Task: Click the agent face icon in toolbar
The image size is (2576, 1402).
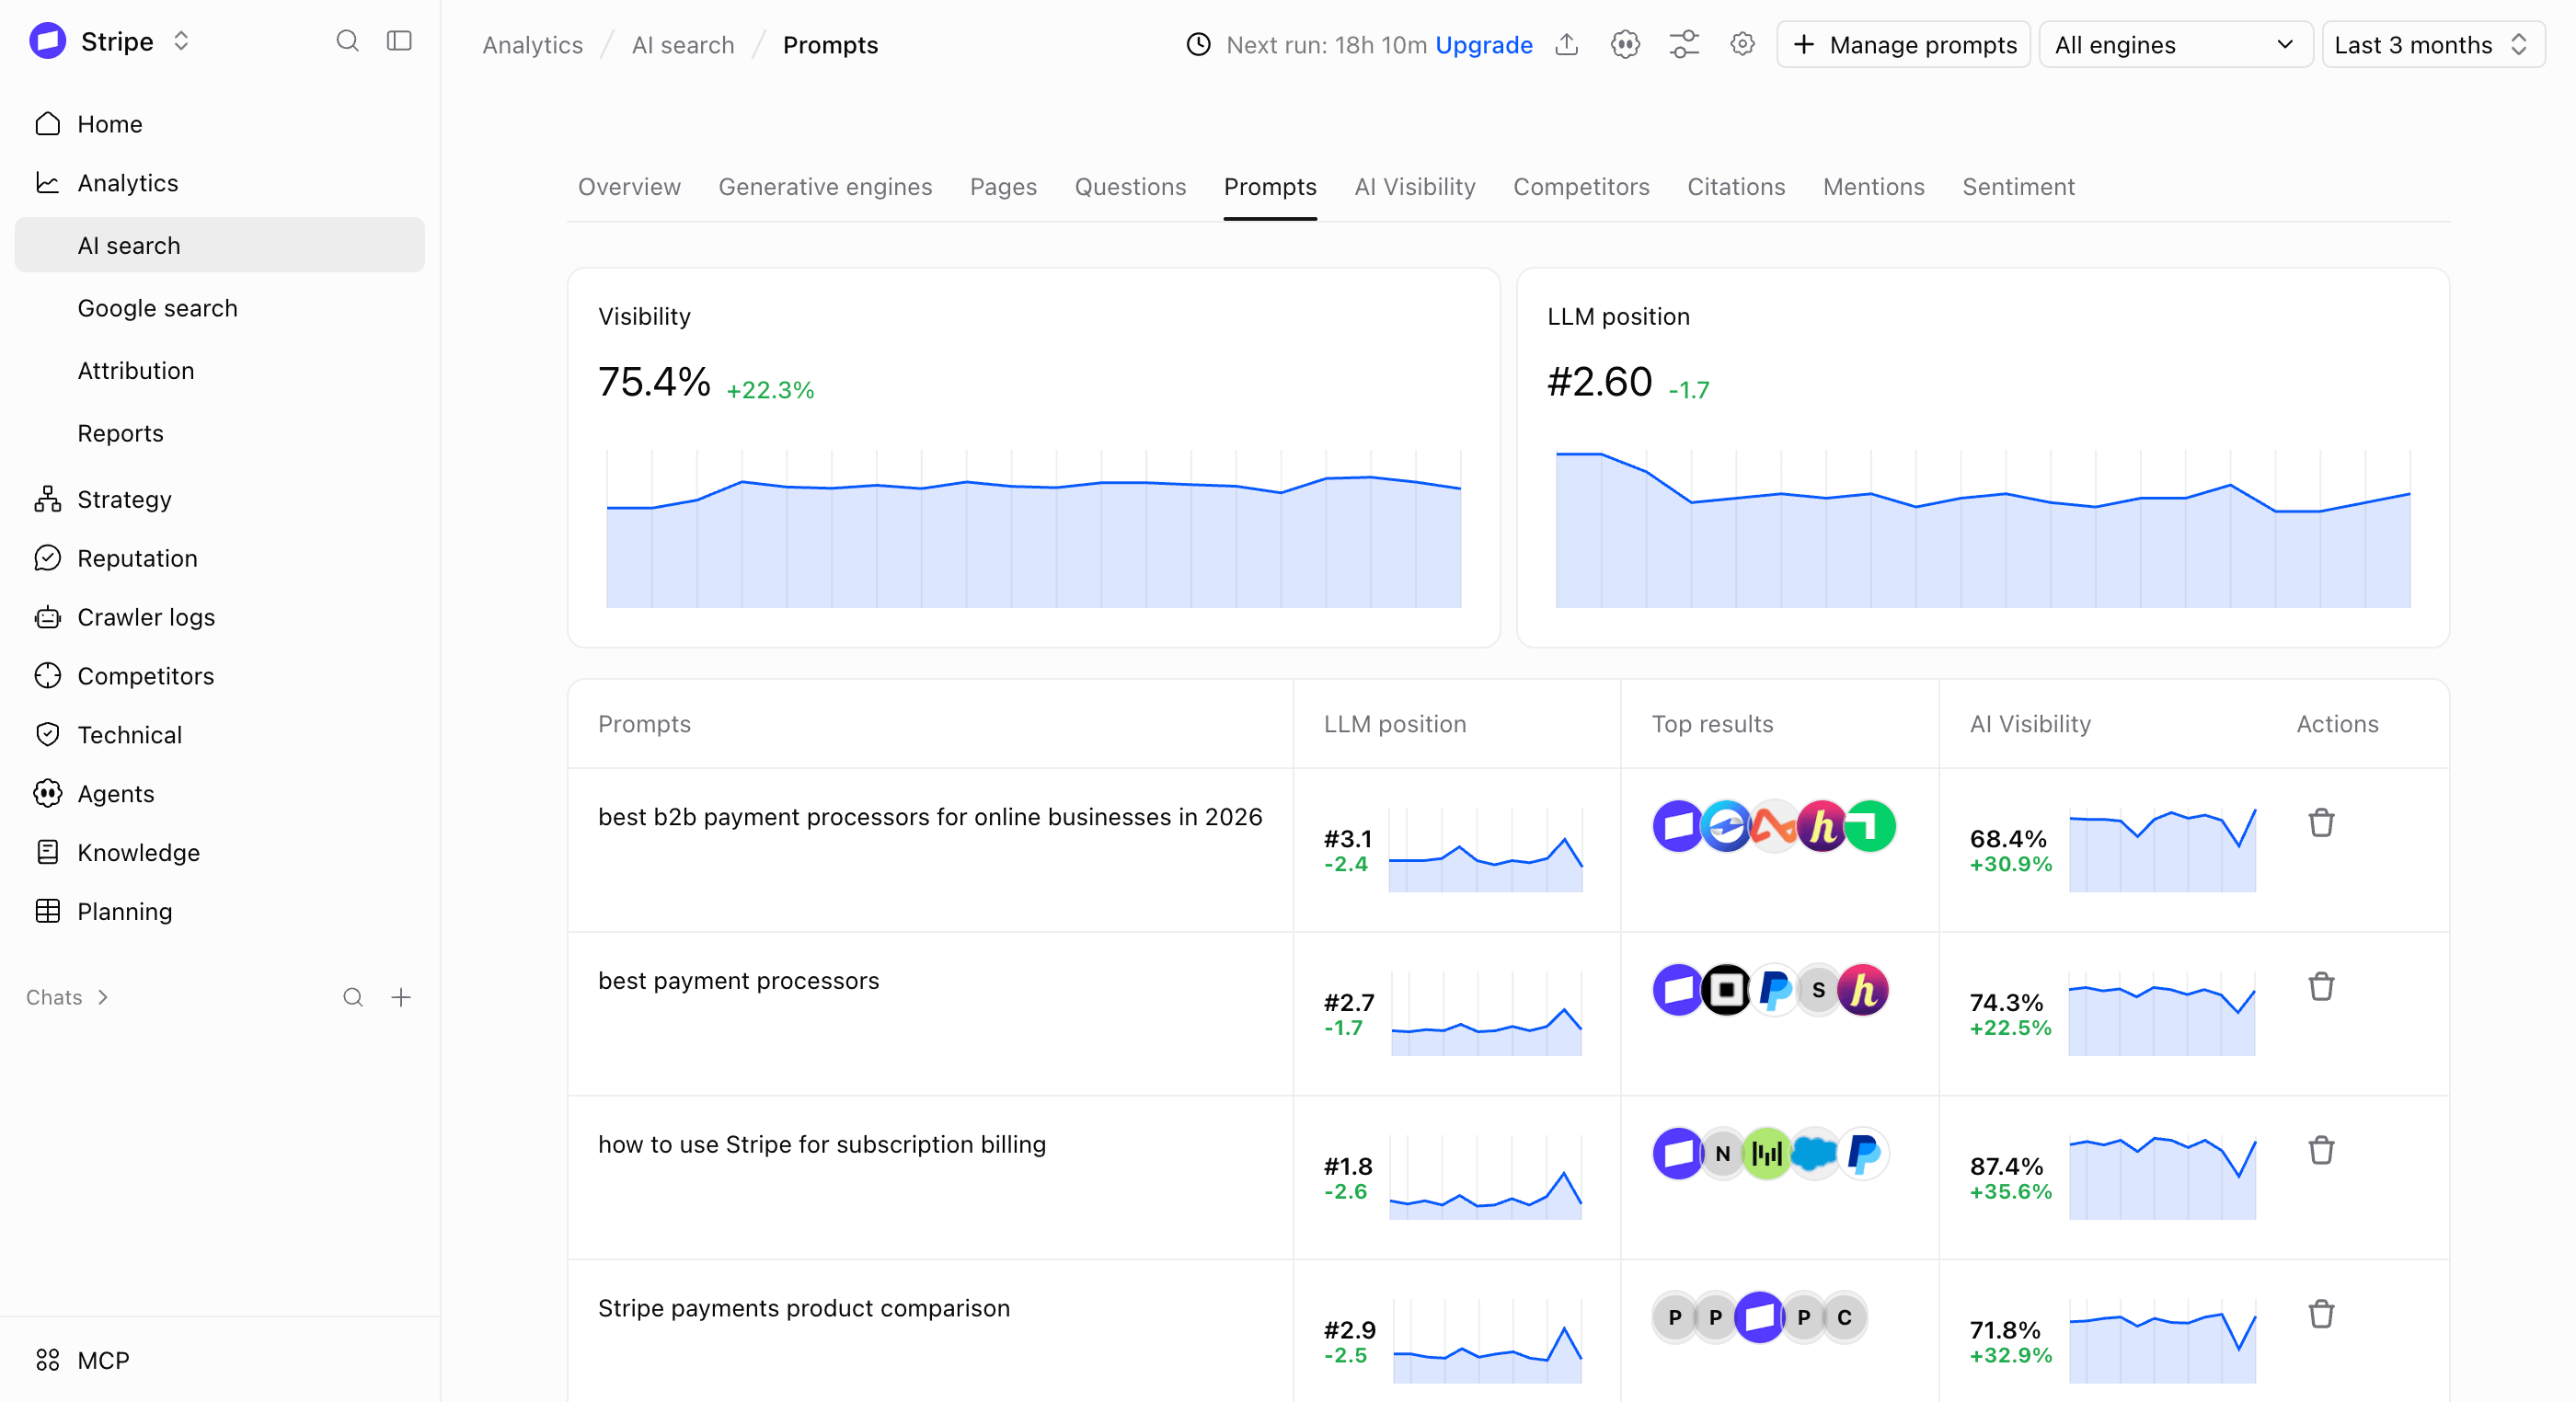Action: [x=1625, y=45]
